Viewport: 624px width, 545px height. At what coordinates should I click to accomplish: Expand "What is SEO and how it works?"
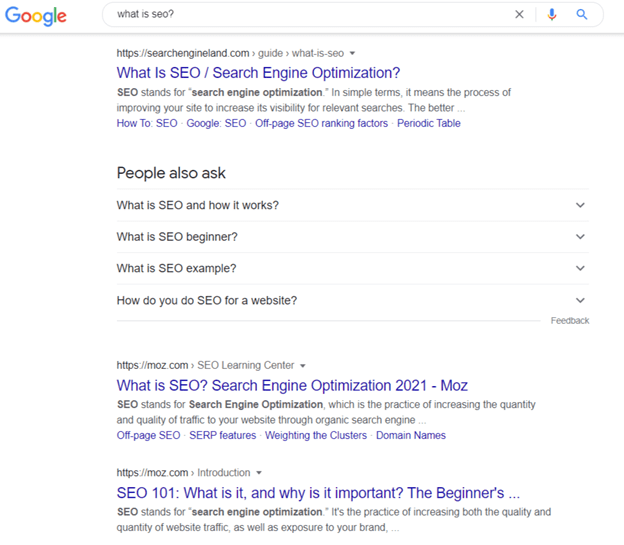tap(353, 205)
